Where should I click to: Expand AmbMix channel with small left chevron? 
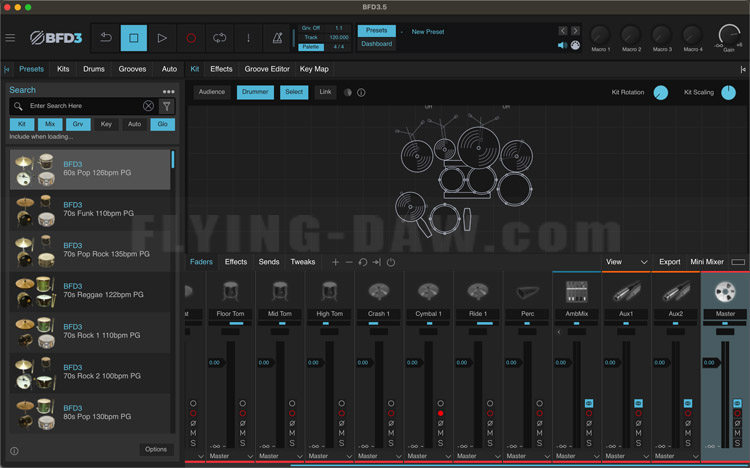[559, 332]
